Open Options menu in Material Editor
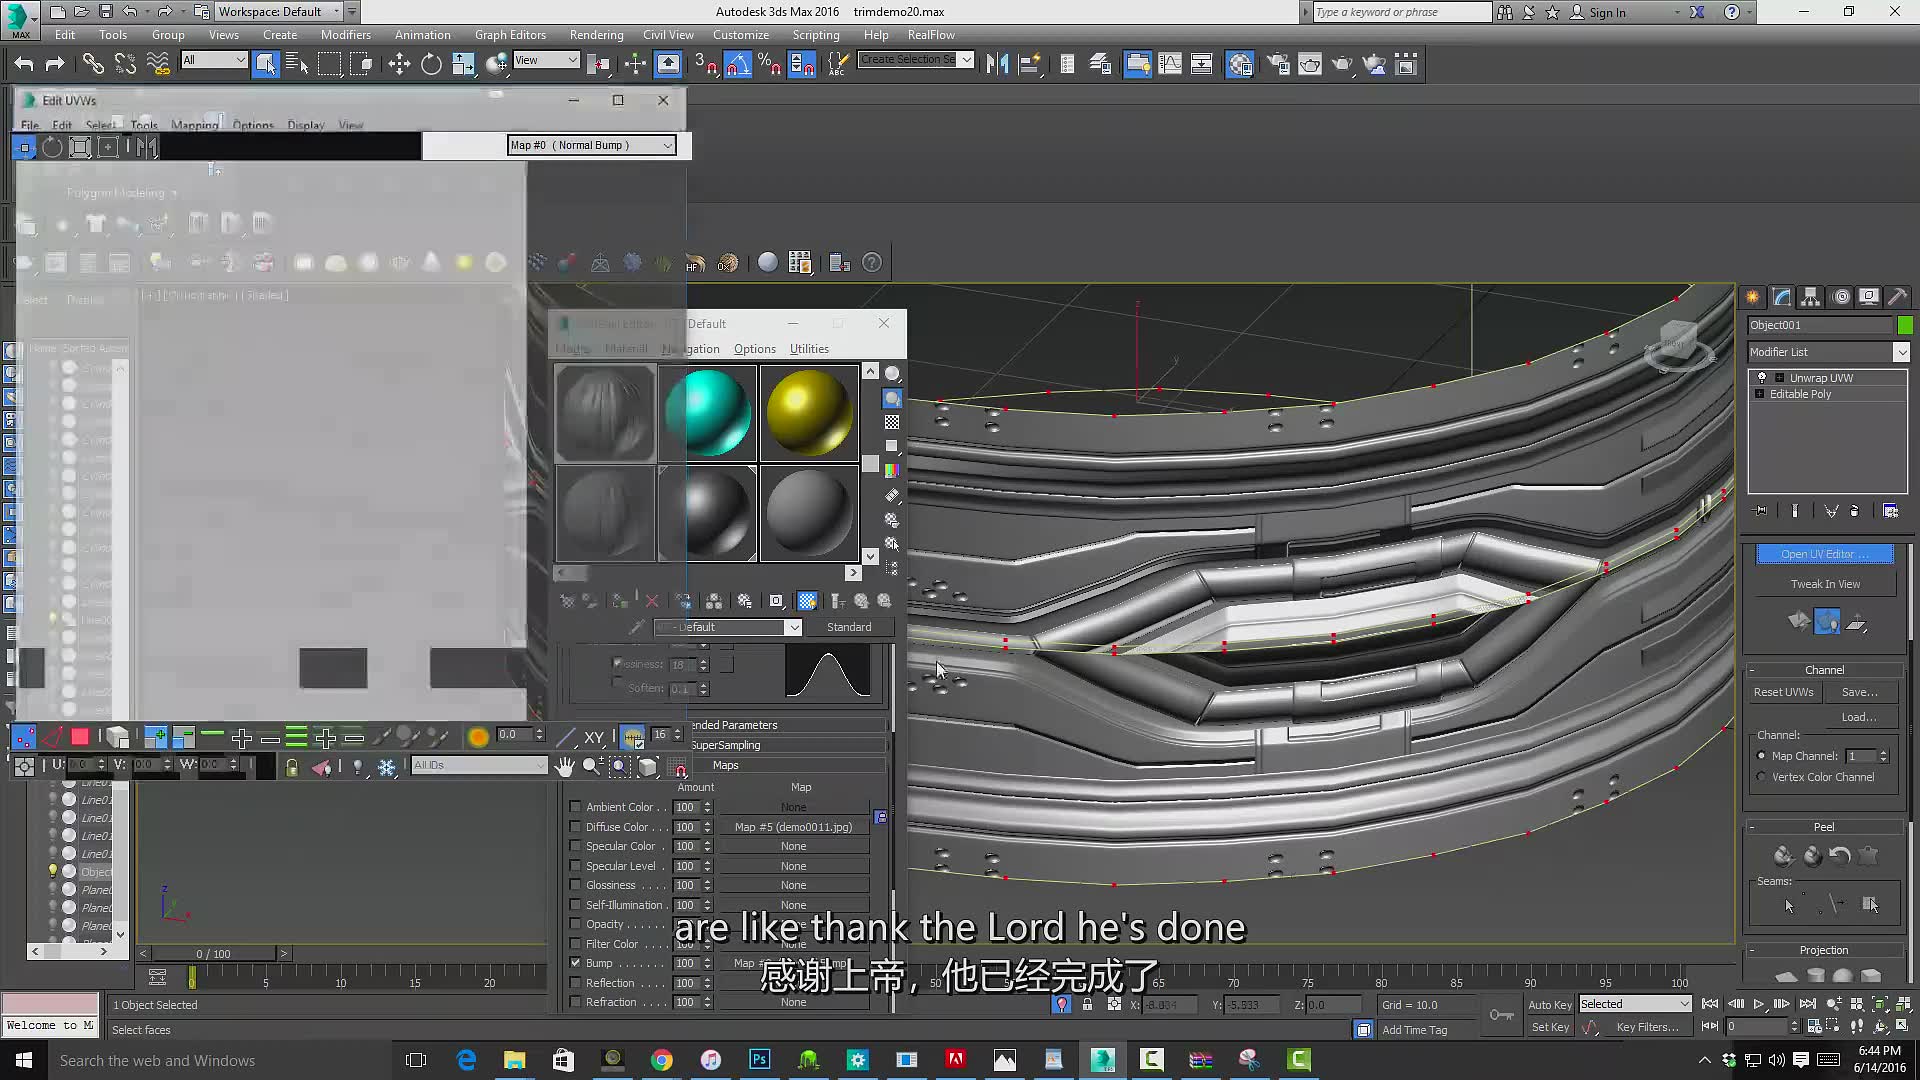The width and height of the screenshot is (1920, 1080). pos(755,349)
